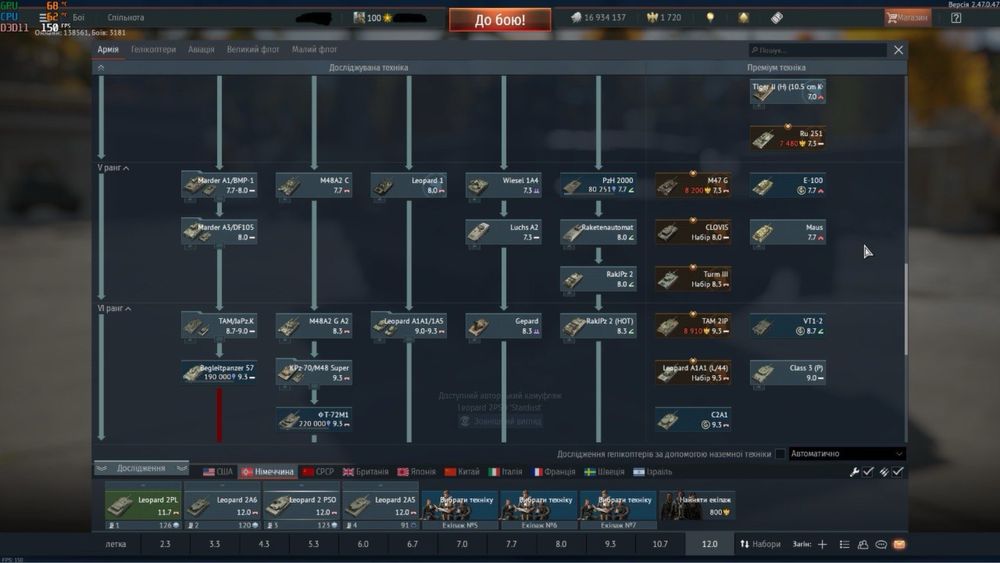Click Найняти екіпаж for 800 eagles
Screen dimensions: 1000x563
[x=696, y=506]
